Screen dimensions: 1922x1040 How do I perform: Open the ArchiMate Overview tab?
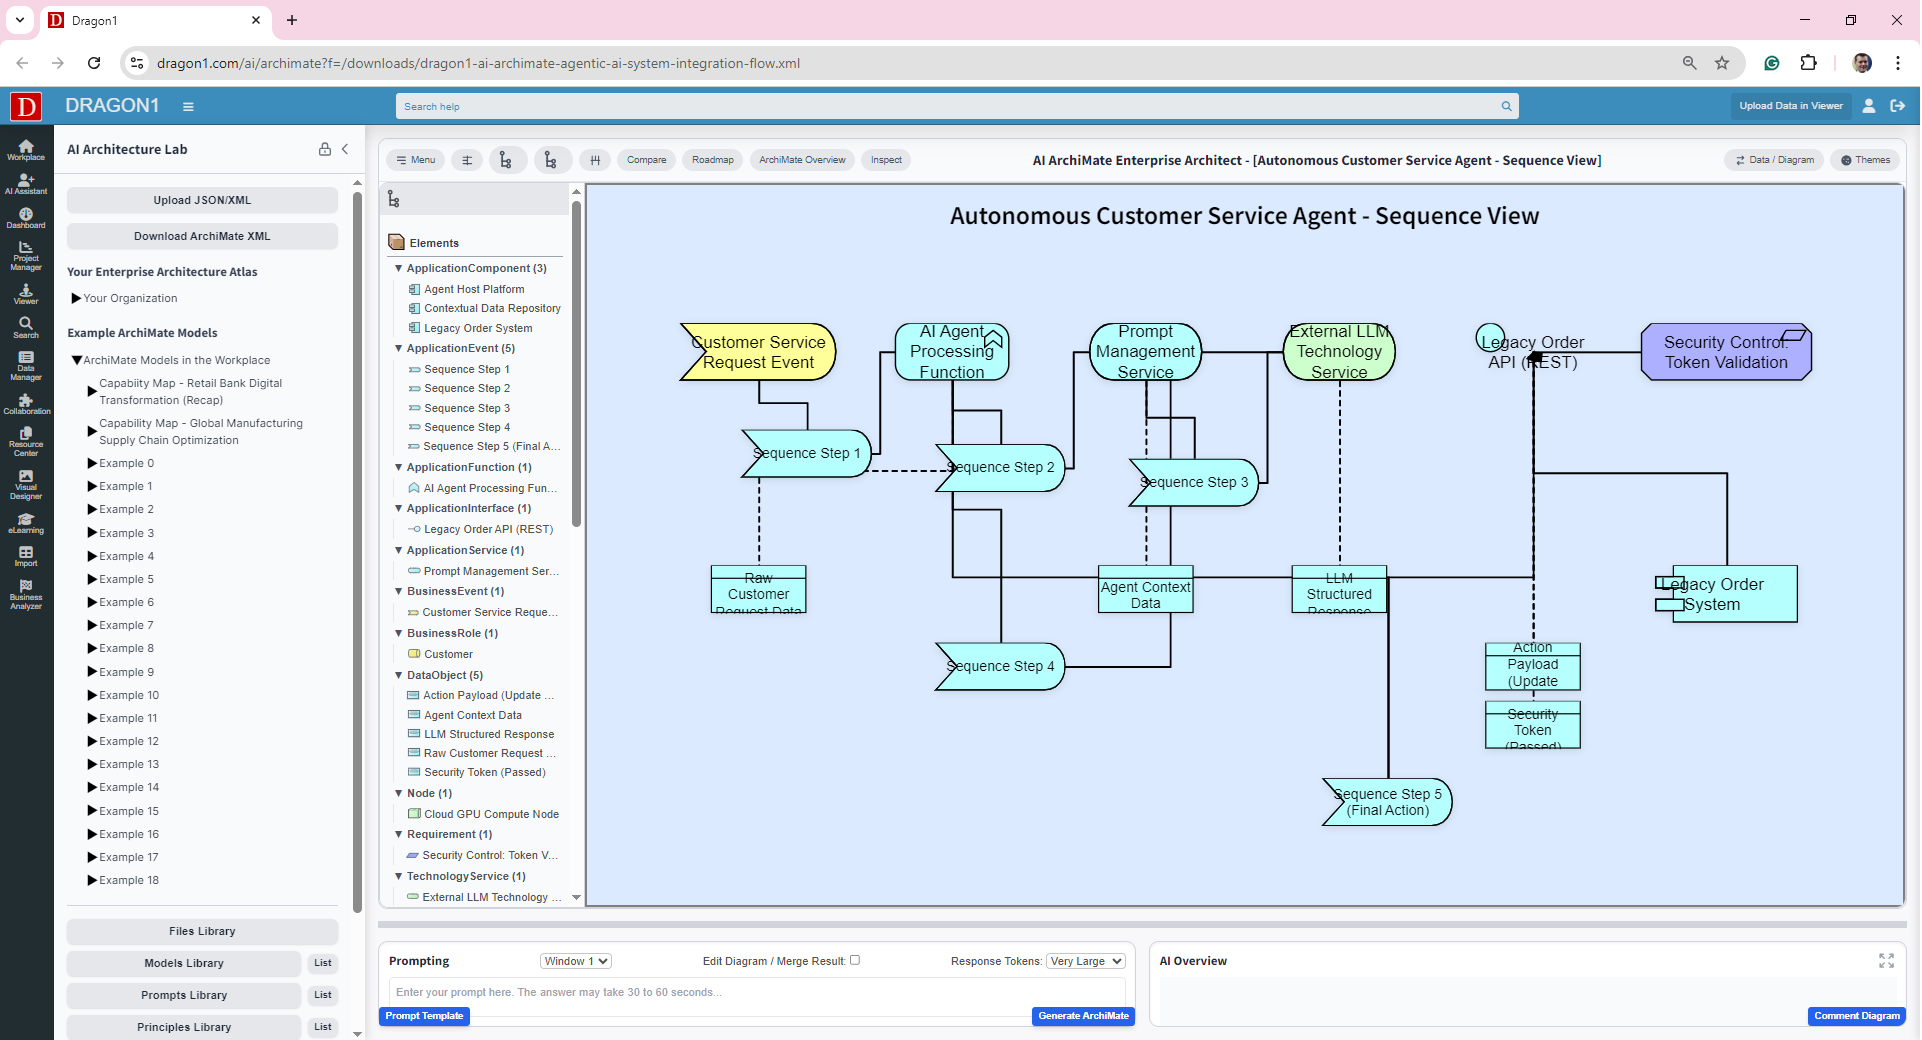tap(802, 160)
